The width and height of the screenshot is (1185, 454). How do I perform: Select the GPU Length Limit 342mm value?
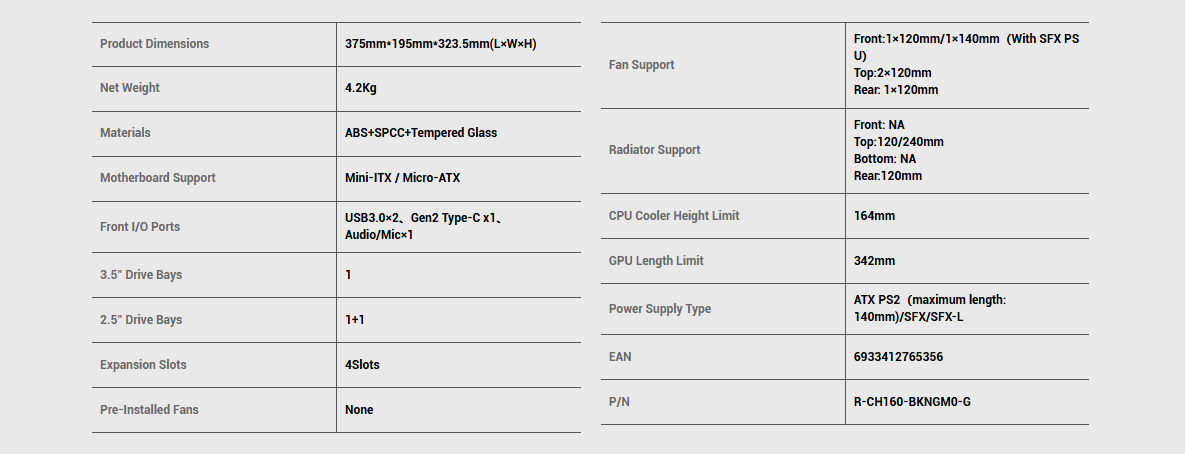click(874, 261)
